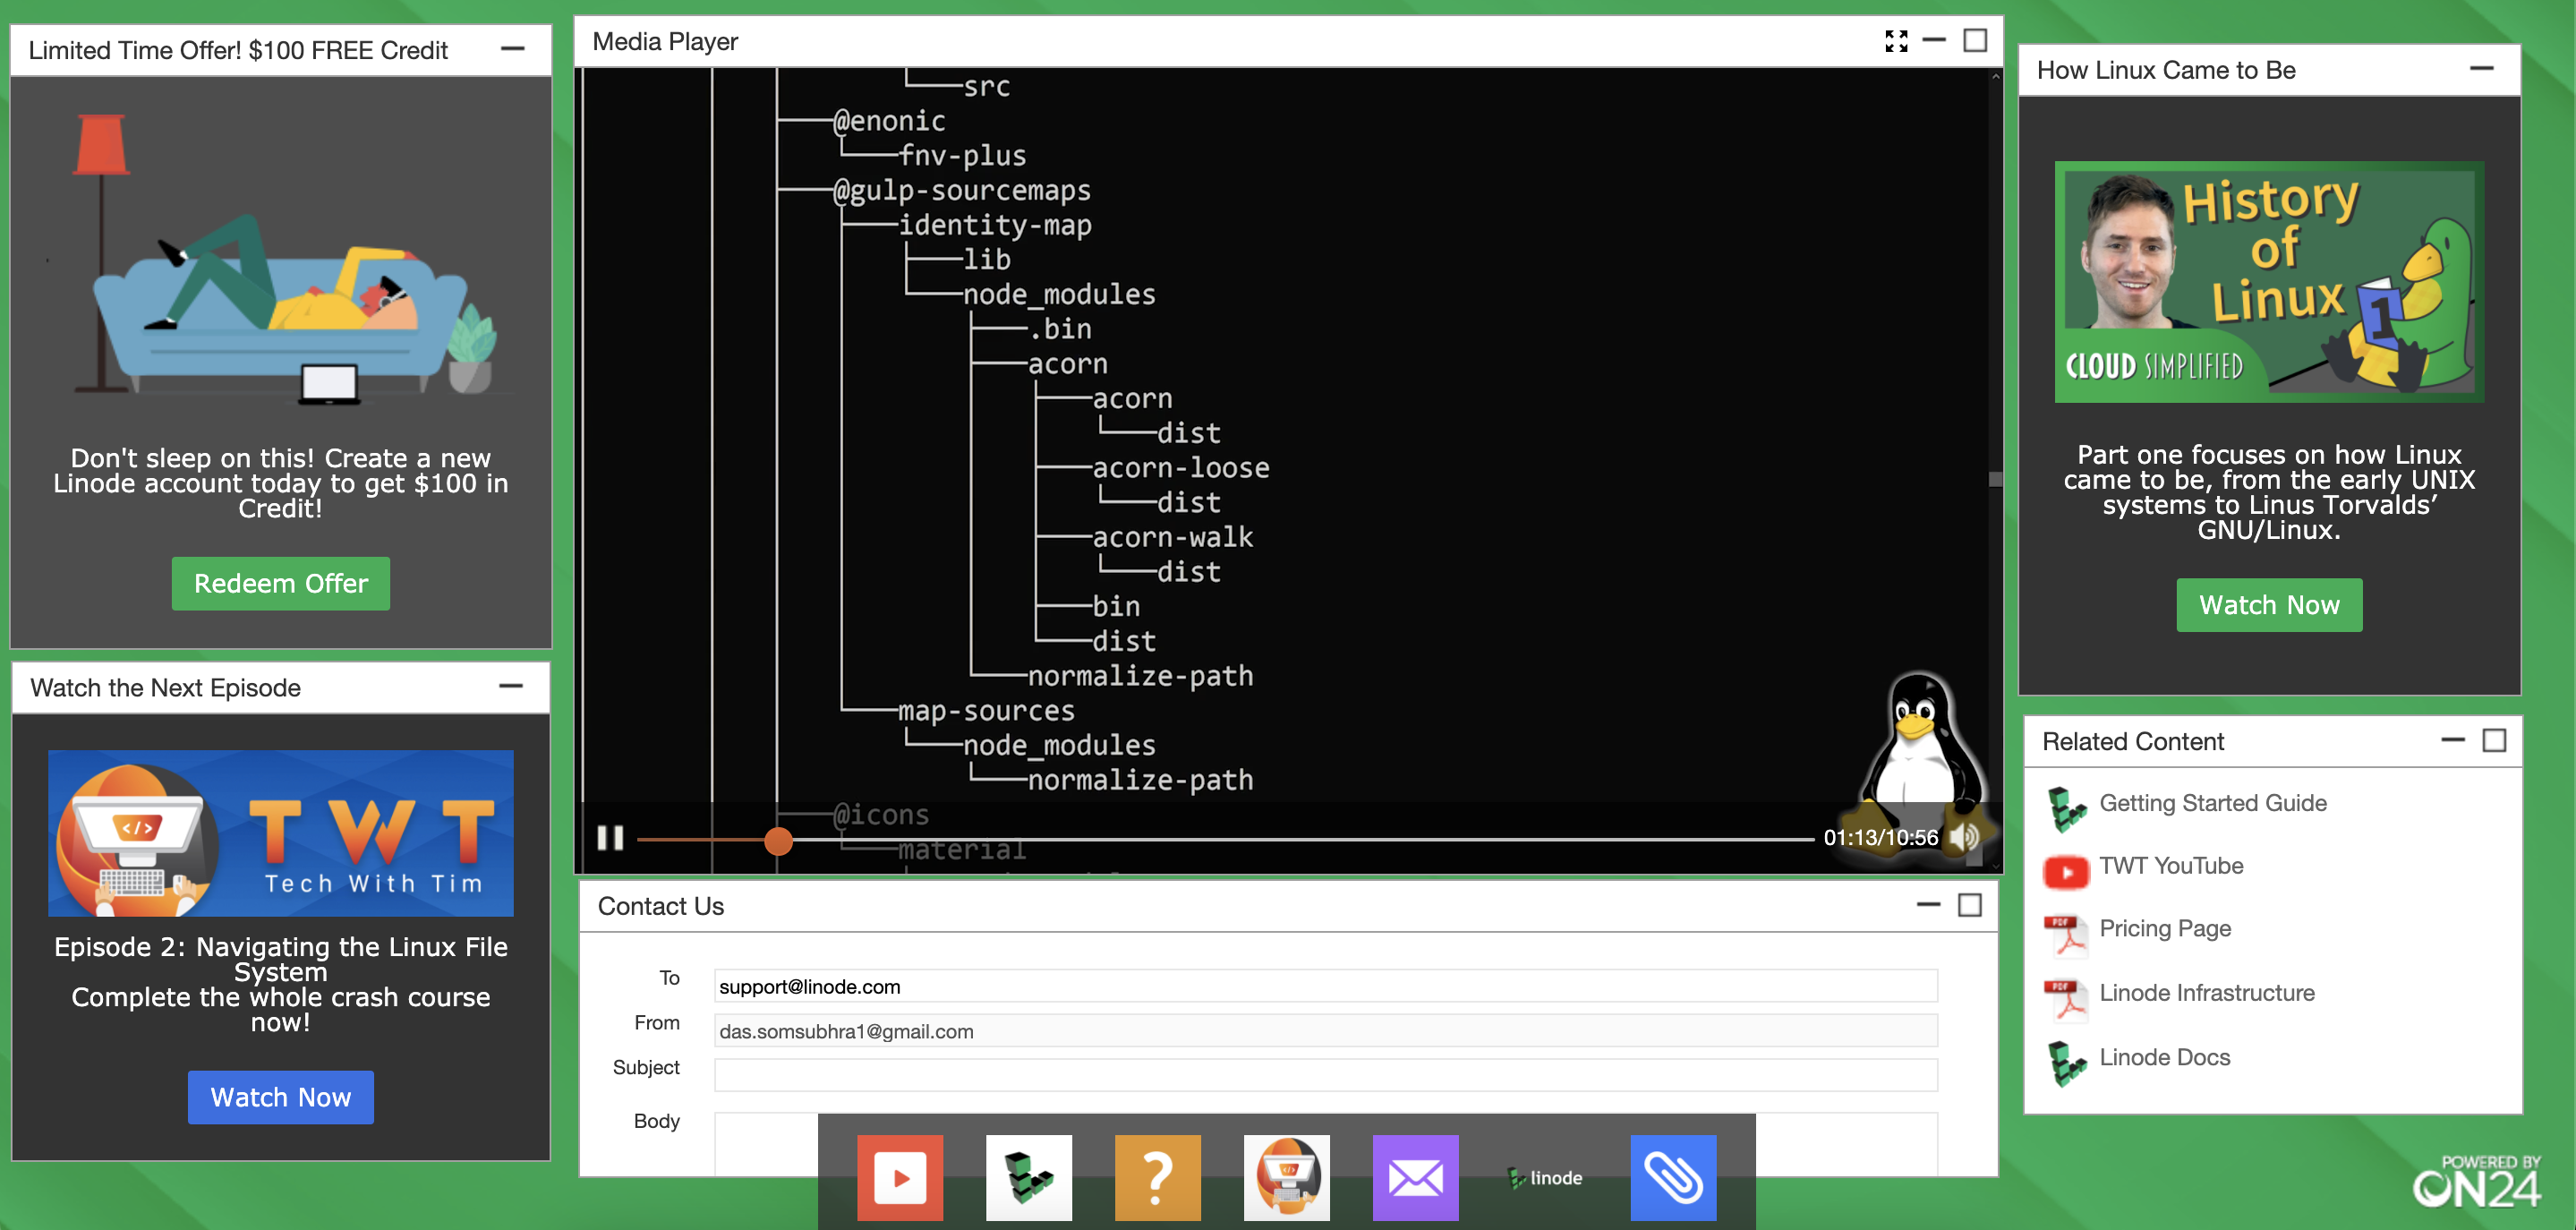Click the Tech With Tim dock icon
The image size is (2576, 1230).
pos(1286,1177)
